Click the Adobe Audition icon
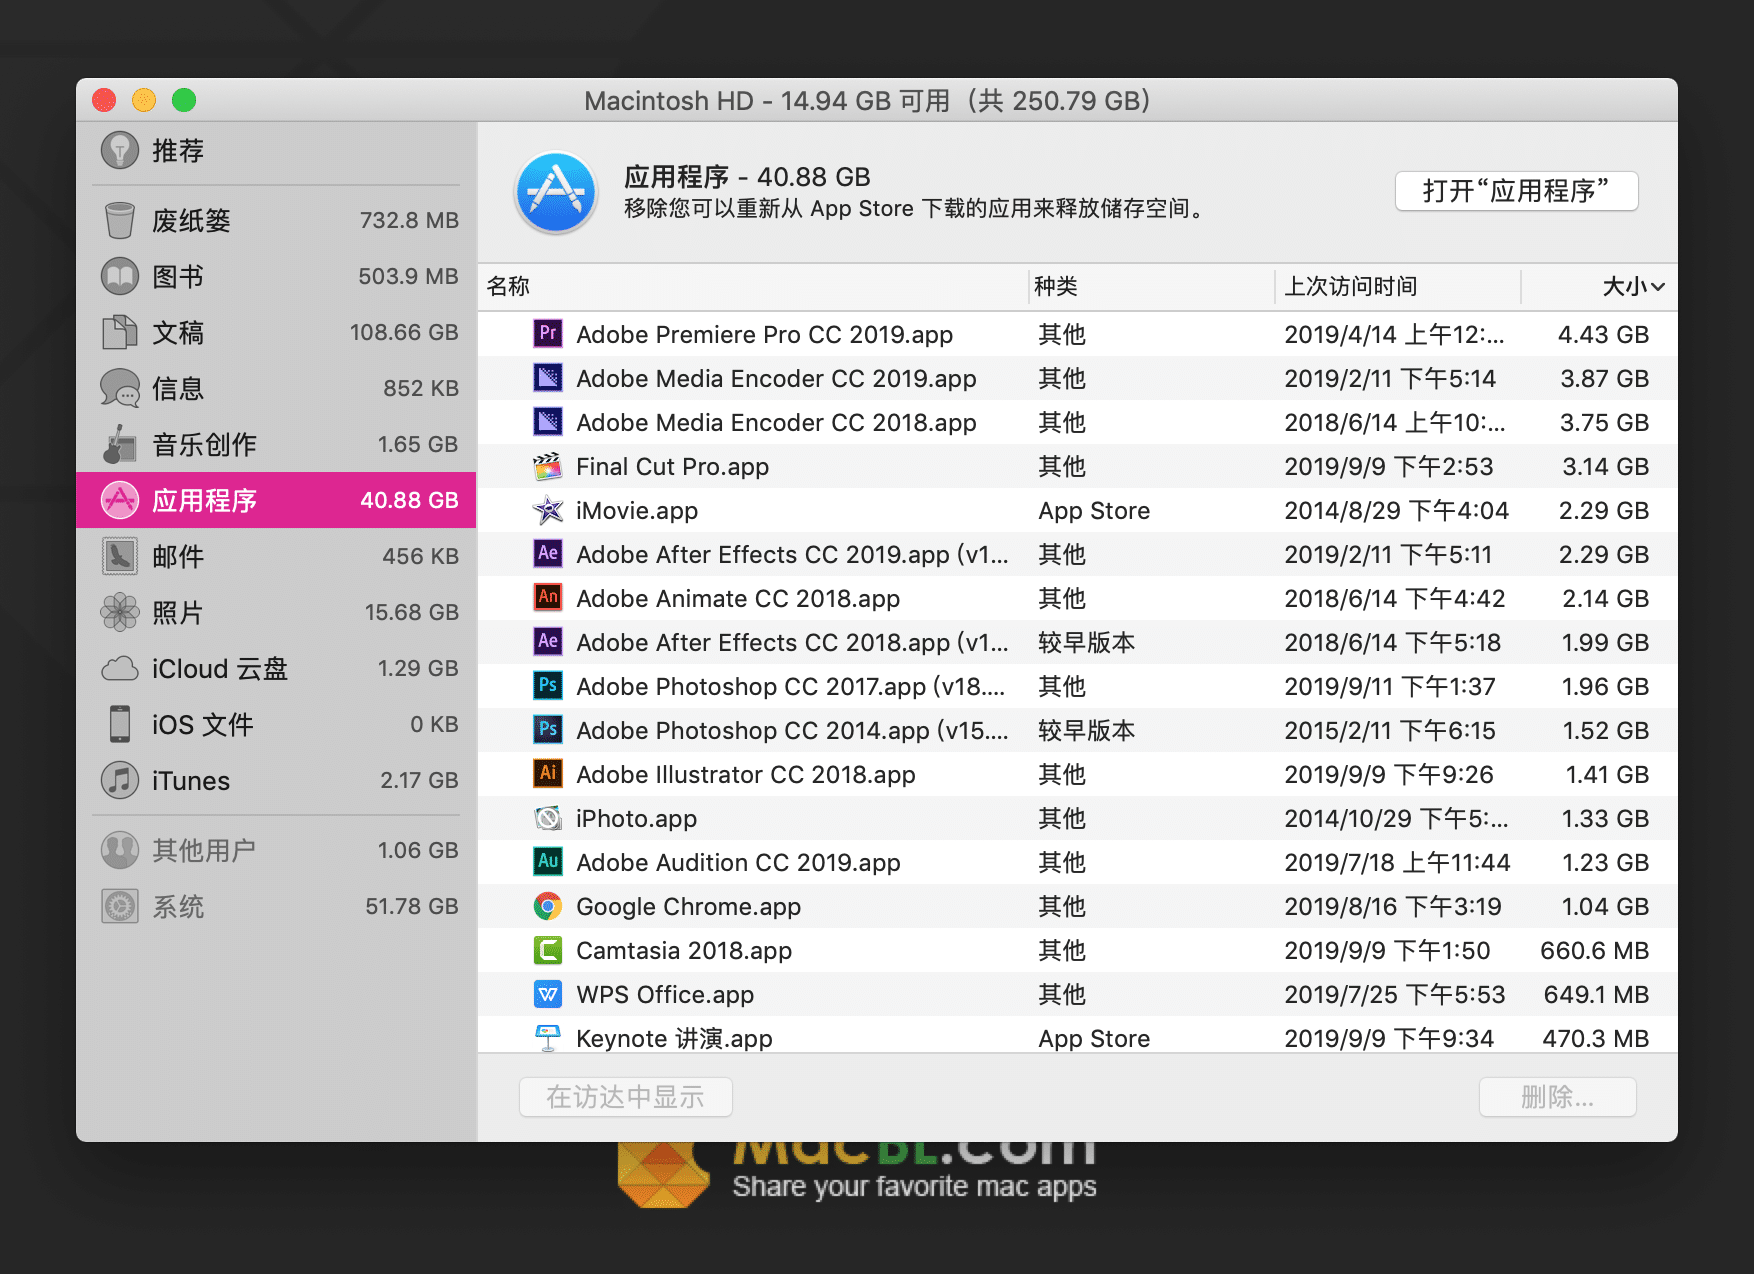The height and width of the screenshot is (1274, 1754). point(548,862)
